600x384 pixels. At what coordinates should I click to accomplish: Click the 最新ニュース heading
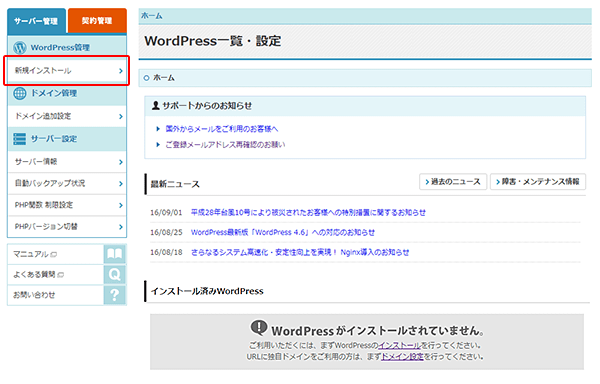click(175, 184)
